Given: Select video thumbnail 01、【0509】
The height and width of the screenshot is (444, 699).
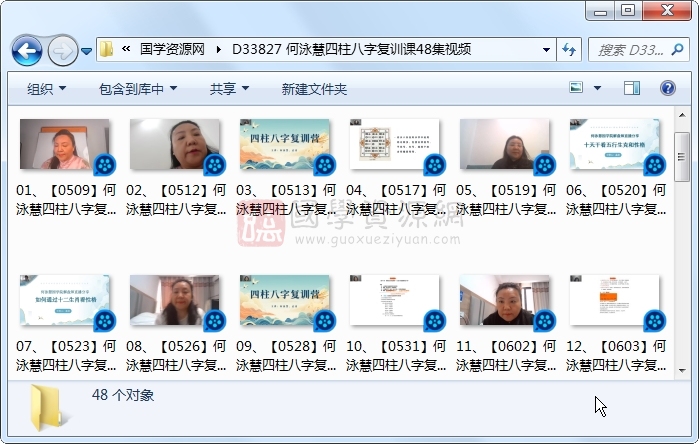Looking at the screenshot, I should pos(67,145).
